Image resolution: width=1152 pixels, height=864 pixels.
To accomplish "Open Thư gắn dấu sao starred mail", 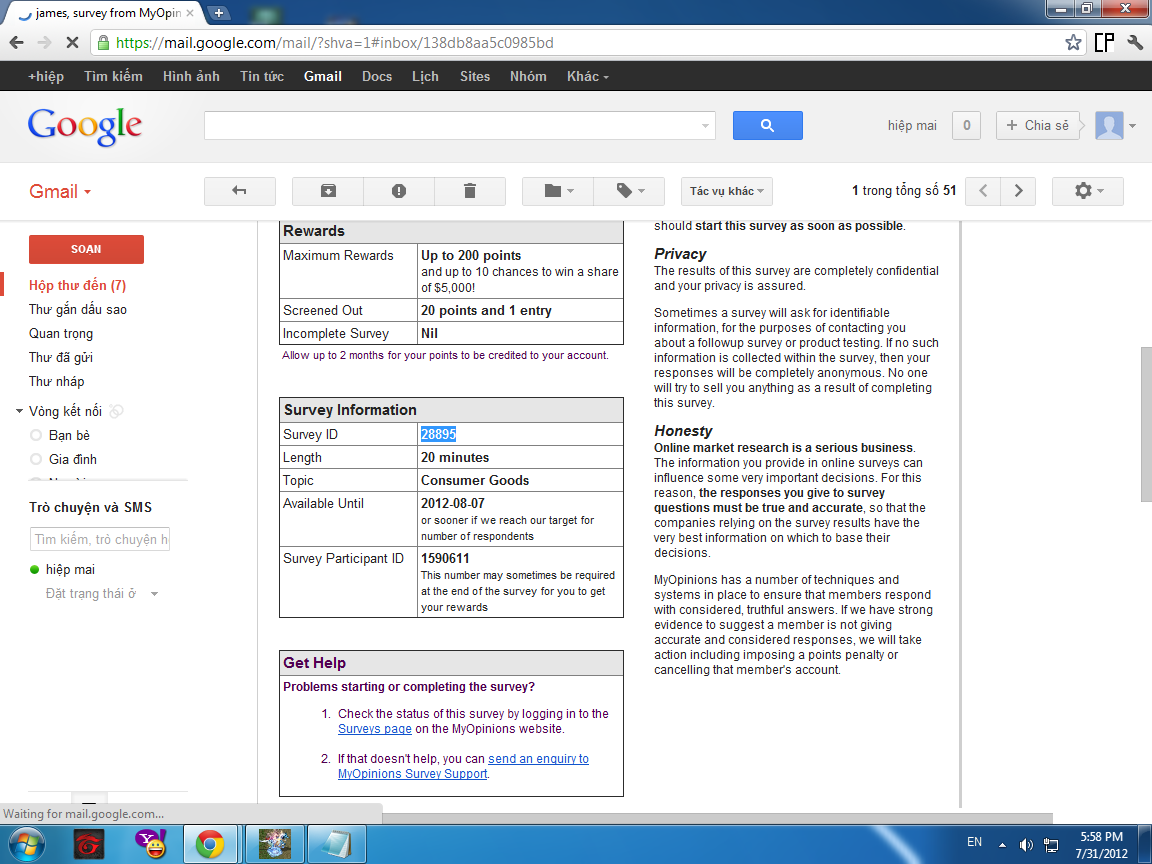I will [77, 309].
